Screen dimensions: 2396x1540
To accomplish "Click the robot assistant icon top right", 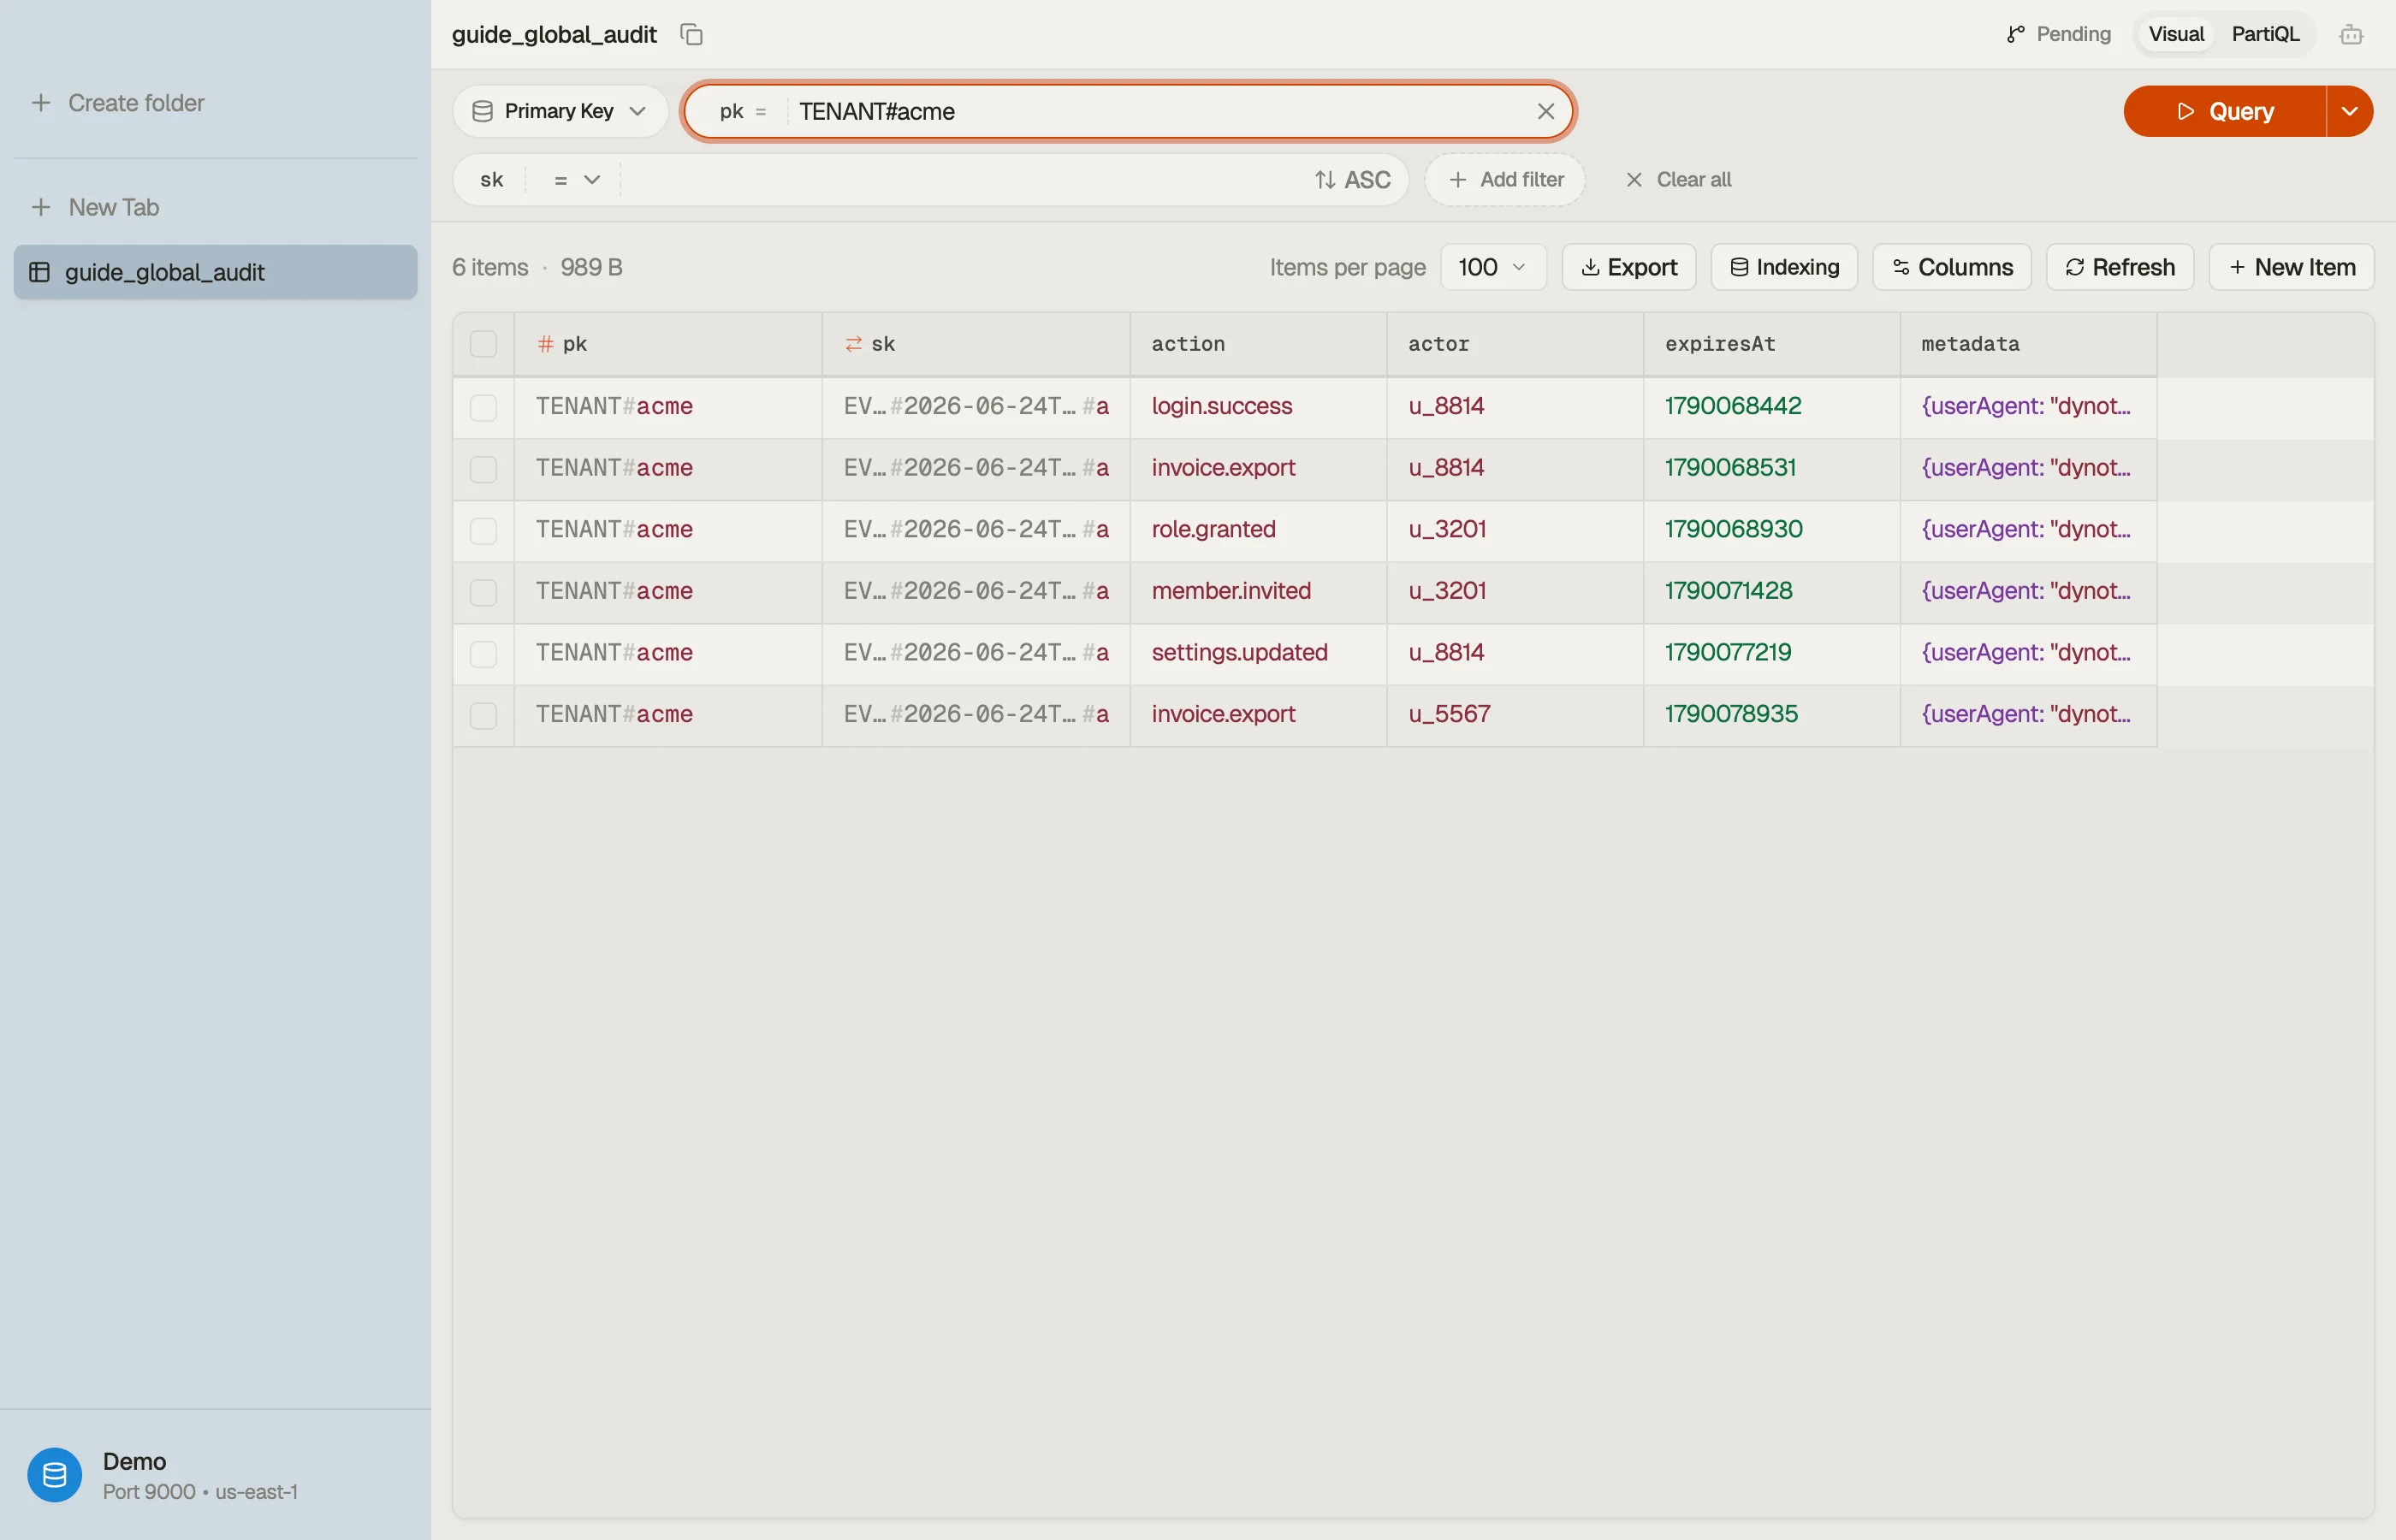I will [2351, 34].
